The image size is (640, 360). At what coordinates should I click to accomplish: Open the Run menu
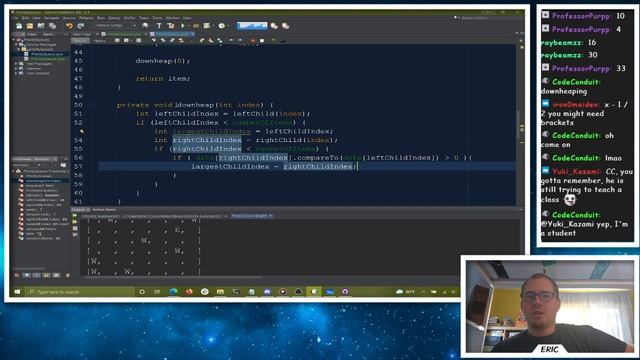pyautogui.click(x=100, y=18)
